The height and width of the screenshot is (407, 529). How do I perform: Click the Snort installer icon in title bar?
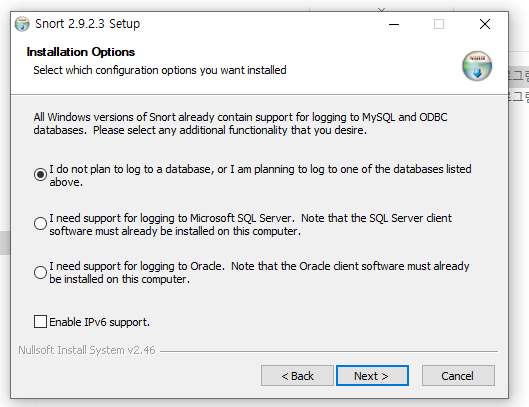22,24
